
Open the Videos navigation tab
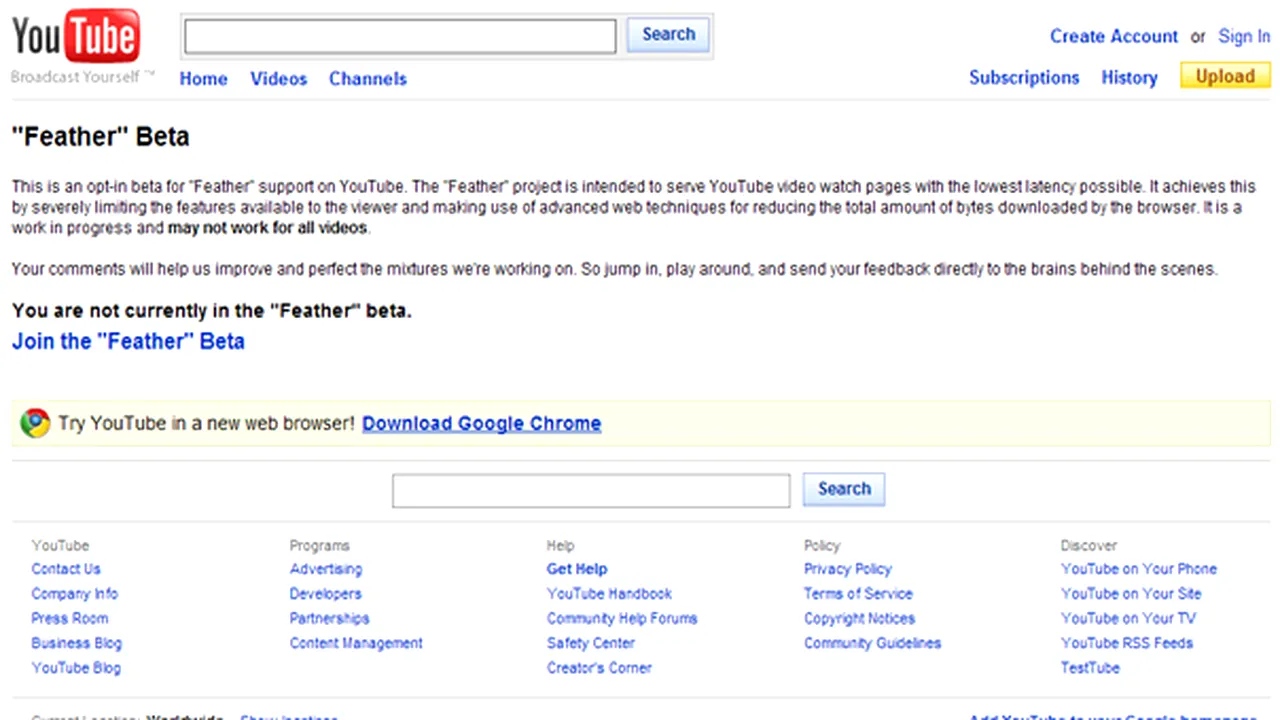pyautogui.click(x=279, y=79)
